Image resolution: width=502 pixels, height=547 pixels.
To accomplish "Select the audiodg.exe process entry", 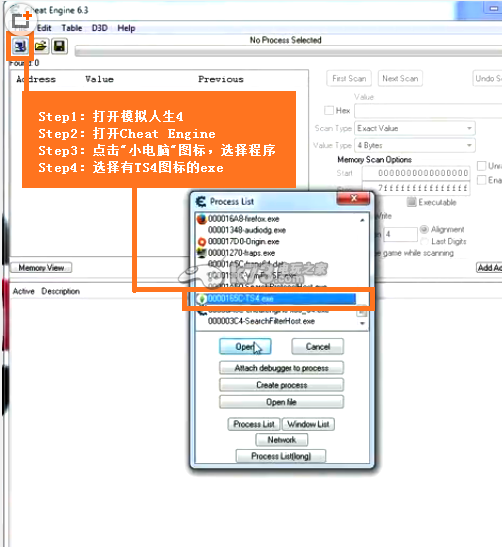I will coord(247,230).
